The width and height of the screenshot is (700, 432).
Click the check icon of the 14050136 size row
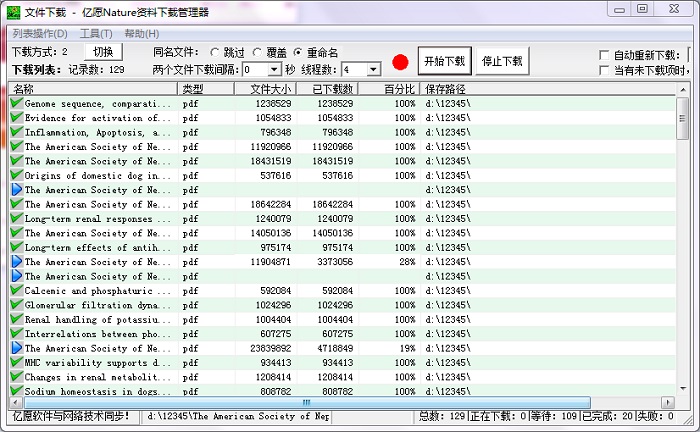click(x=17, y=233)
